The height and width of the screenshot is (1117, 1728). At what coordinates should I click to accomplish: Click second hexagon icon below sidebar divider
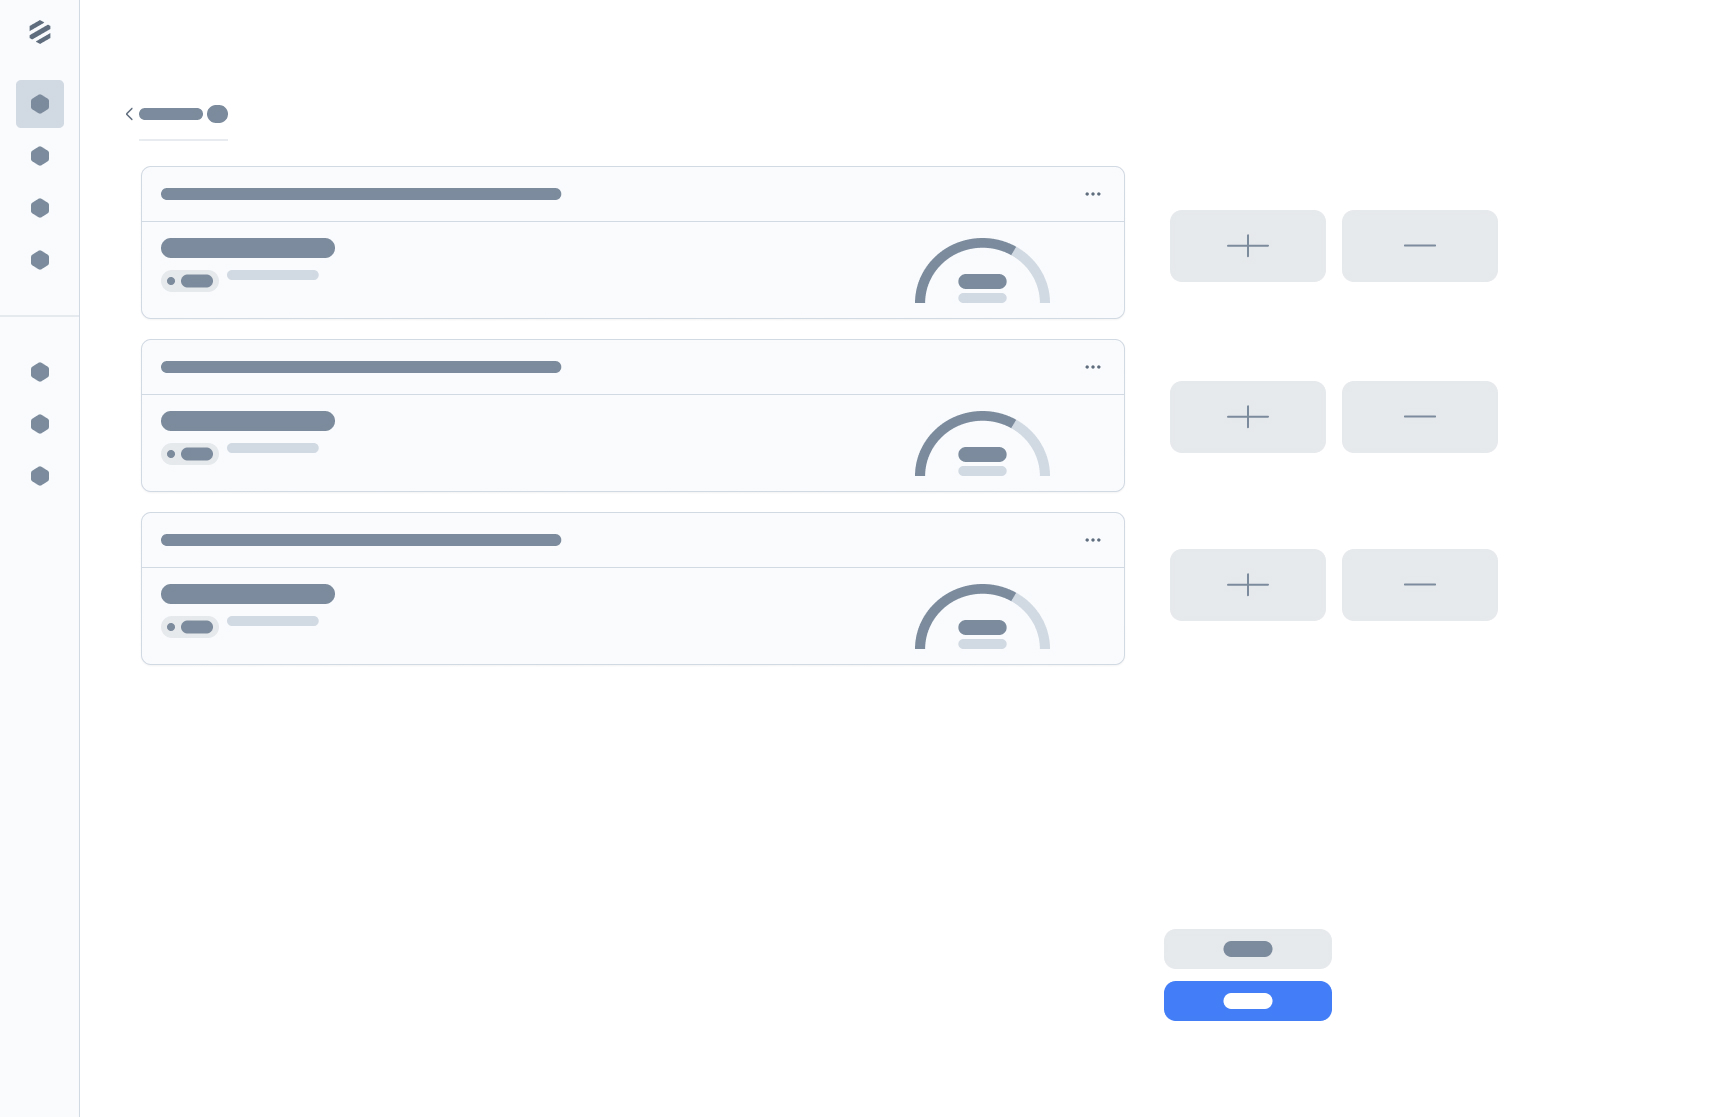click(40, 424)
